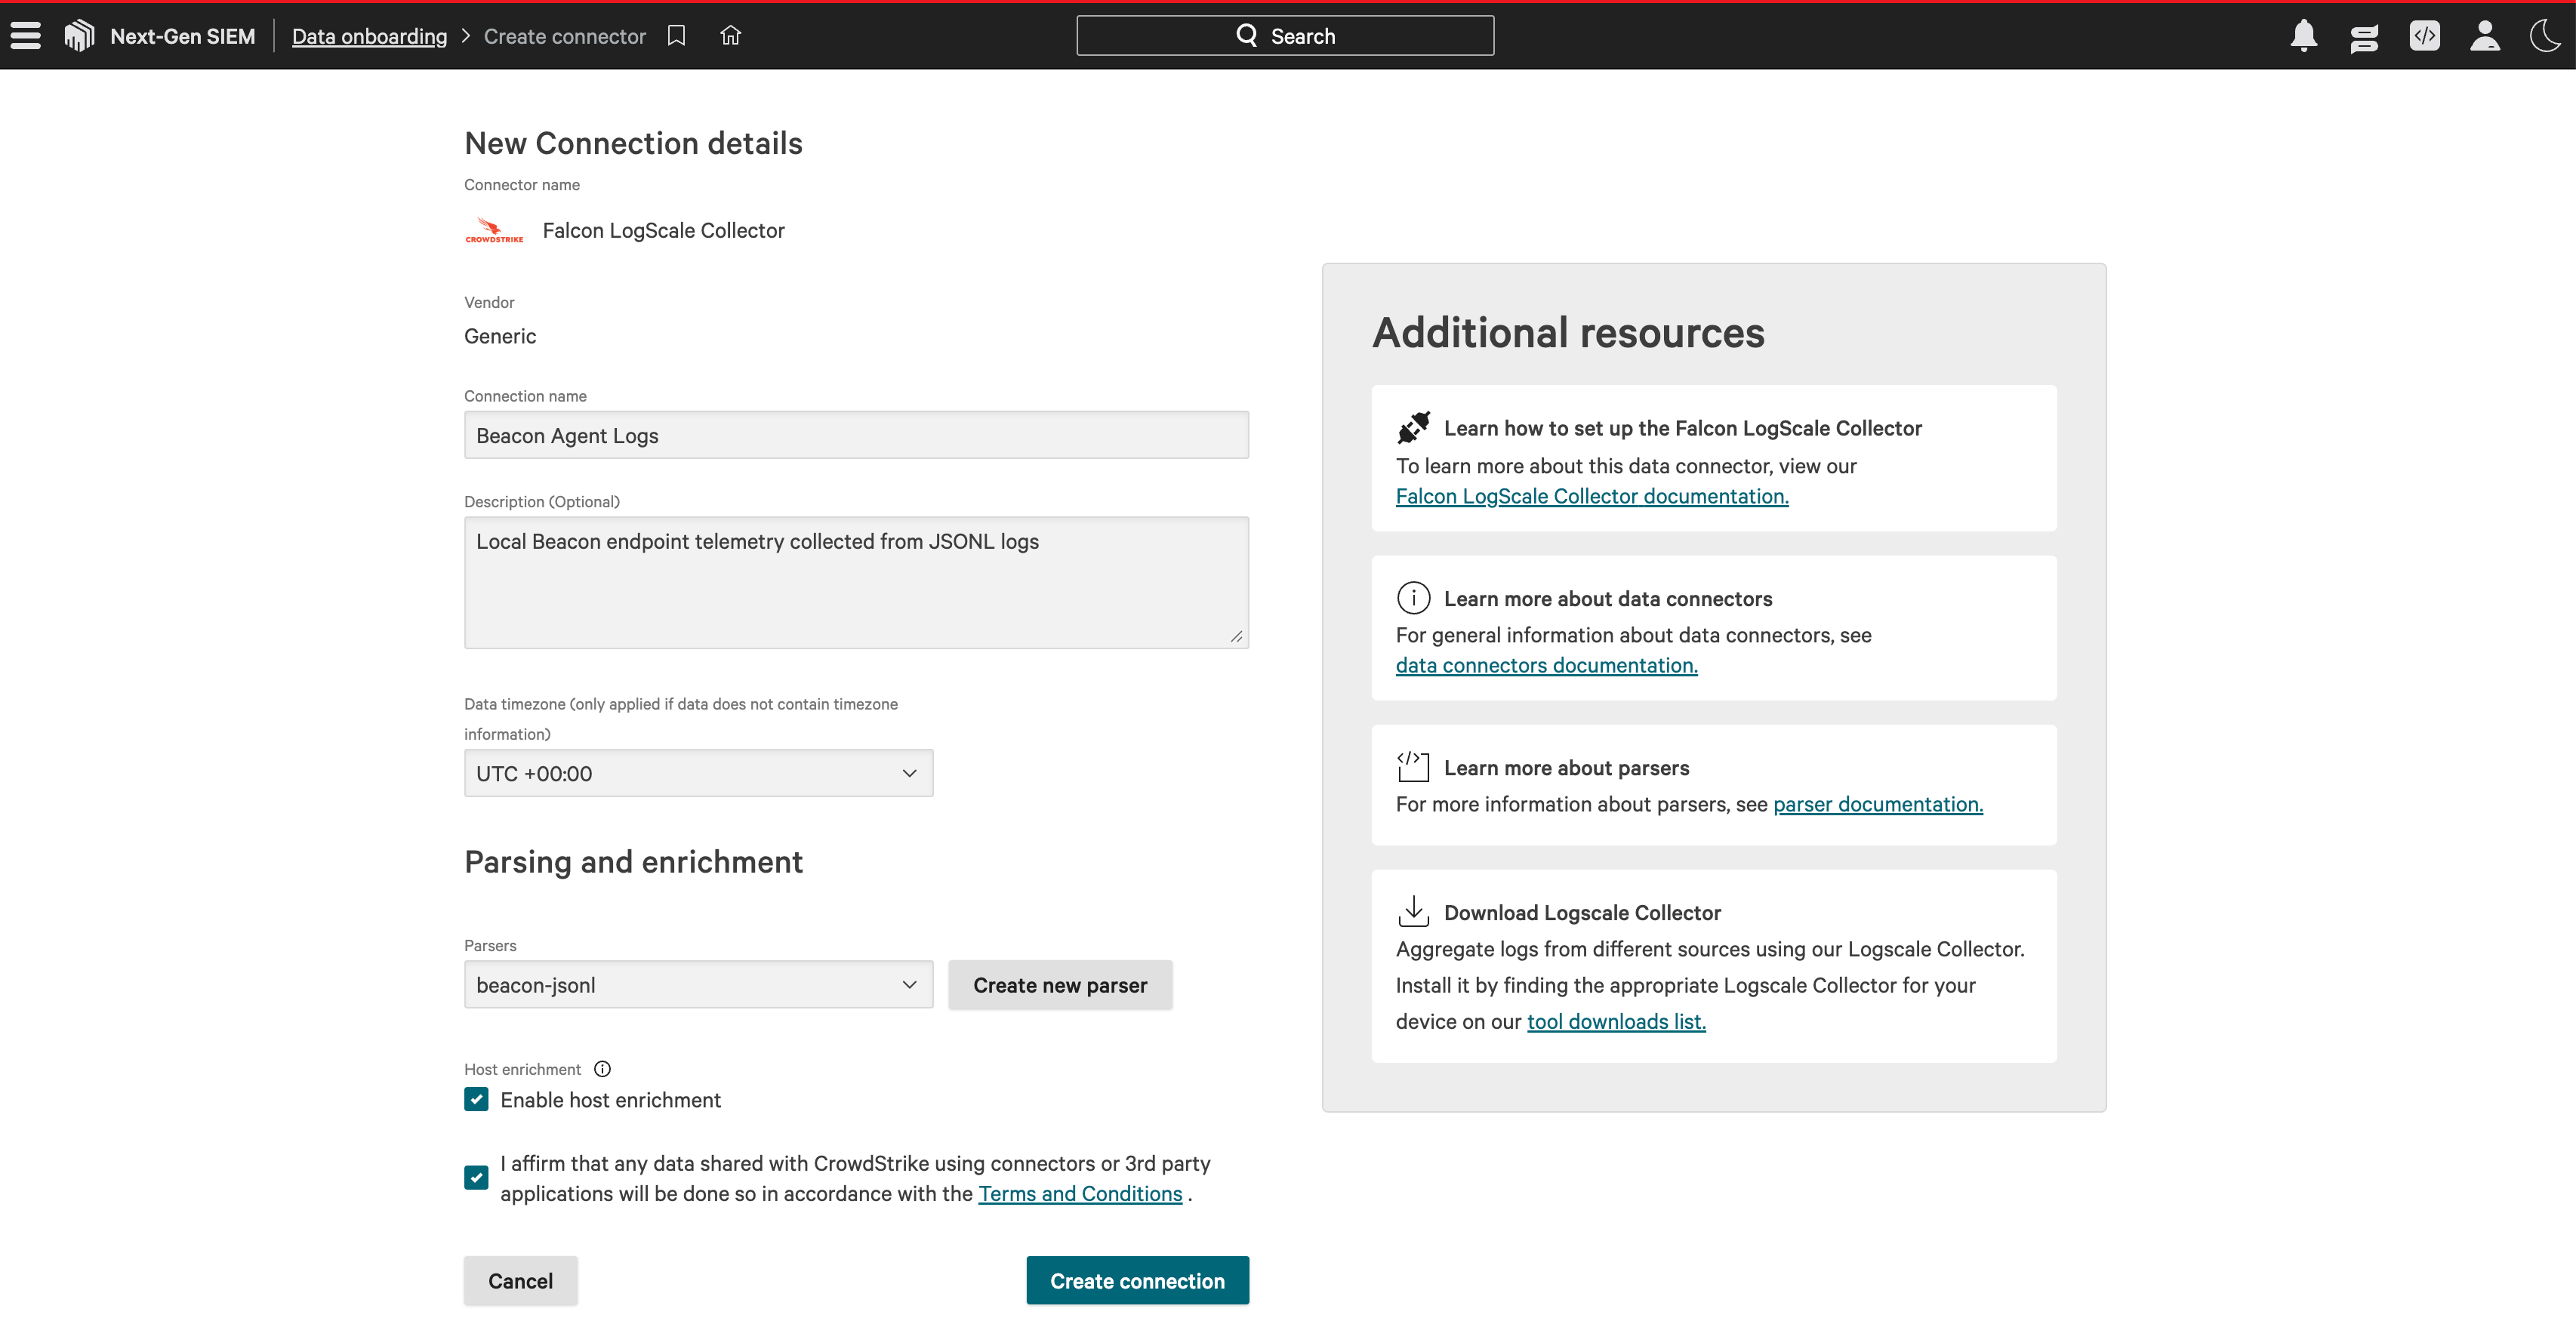This screenshot has height=1318, width=2576.
Task: Click 'Learn more about parsers' title
Action: click(x=1566, y=768)
